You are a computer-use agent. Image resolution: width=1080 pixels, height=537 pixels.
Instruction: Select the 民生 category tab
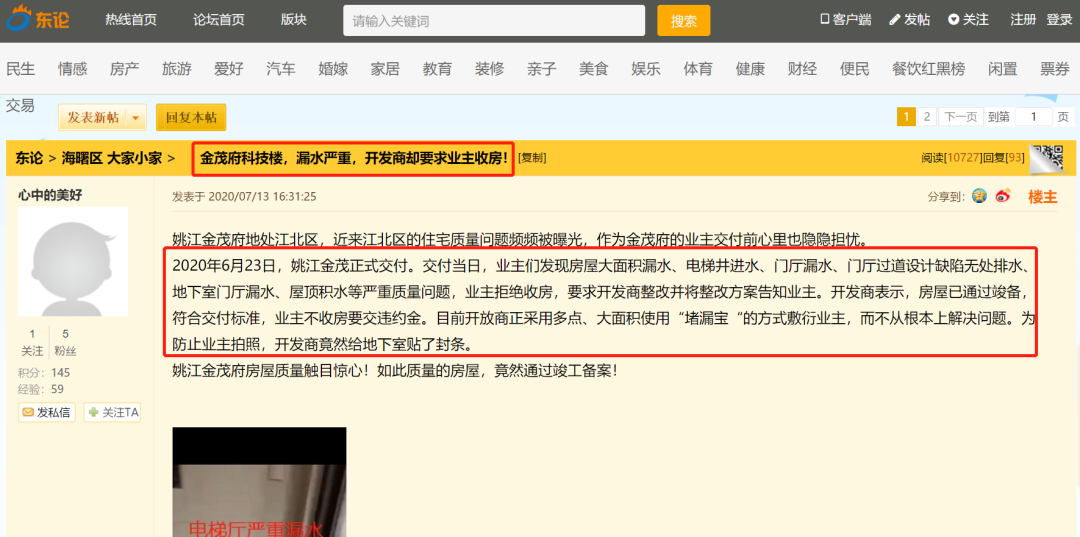(x=21, y=69)
